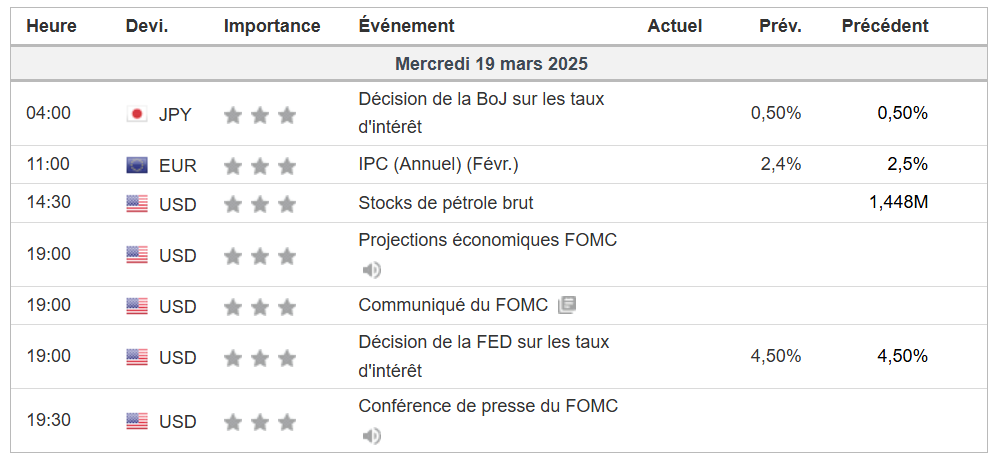Click the Actuel column header
The width and height of the screenshot is (996, 468).
tap(675, 26)
